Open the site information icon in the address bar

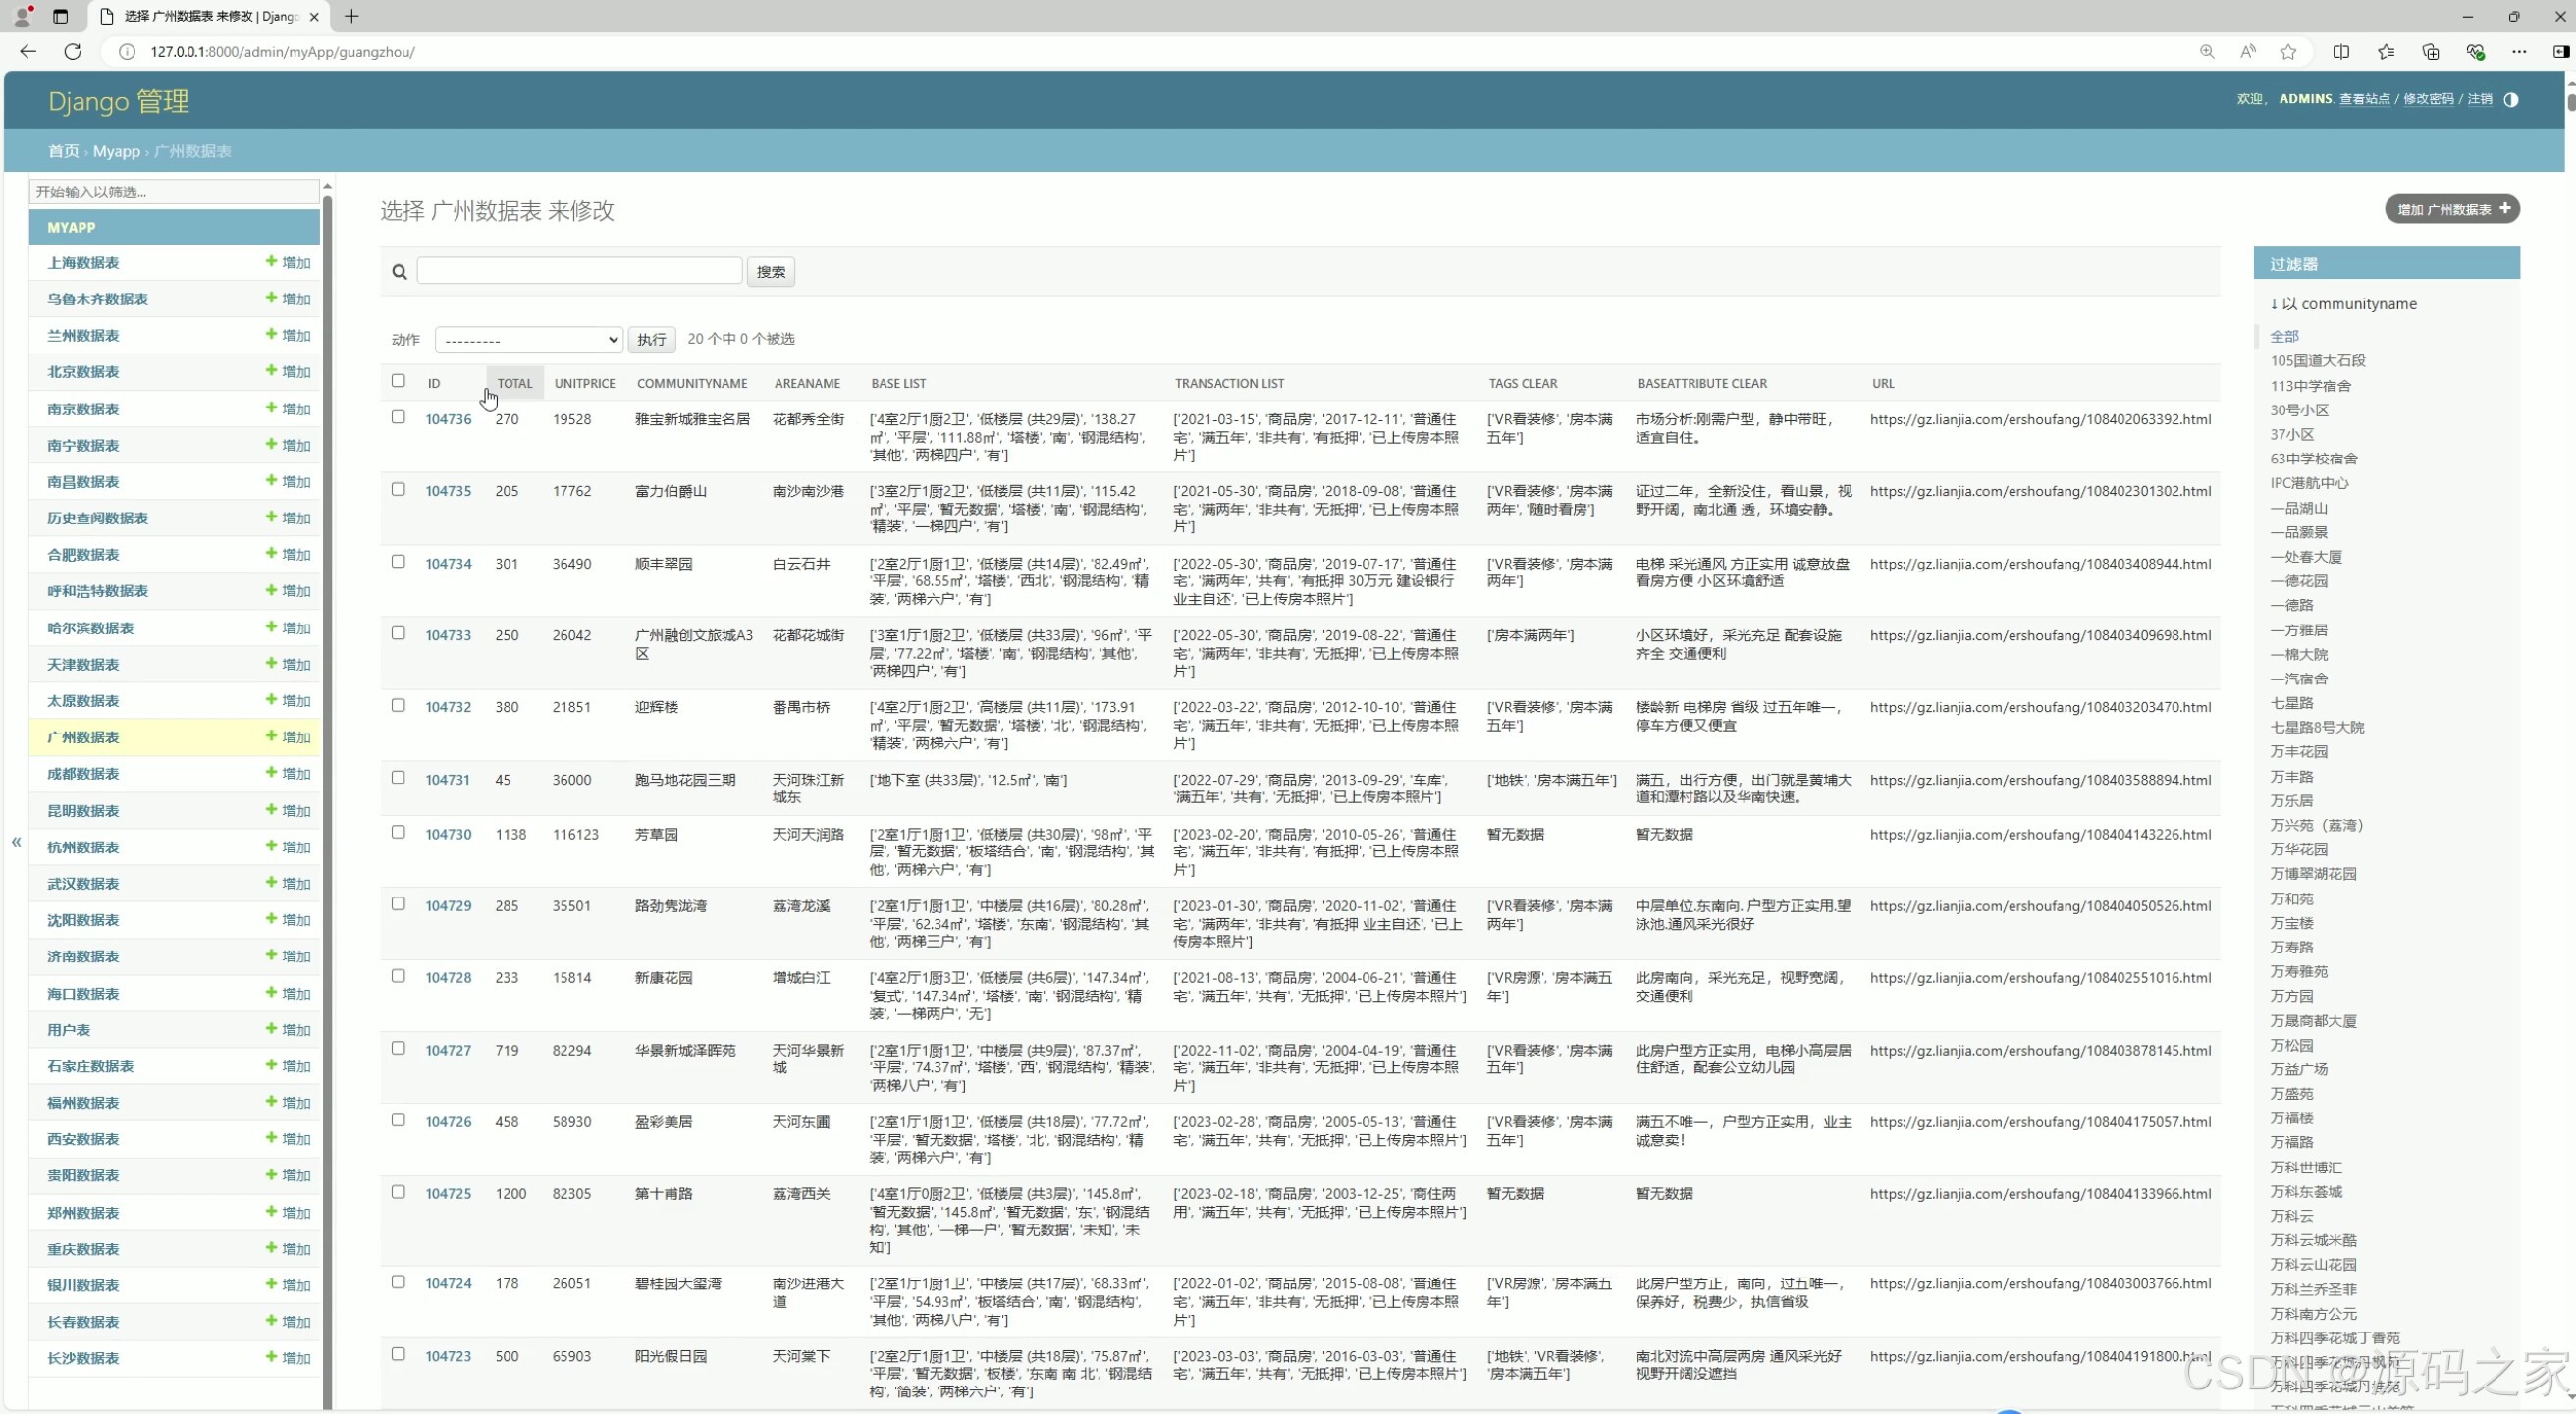[127, 52]
